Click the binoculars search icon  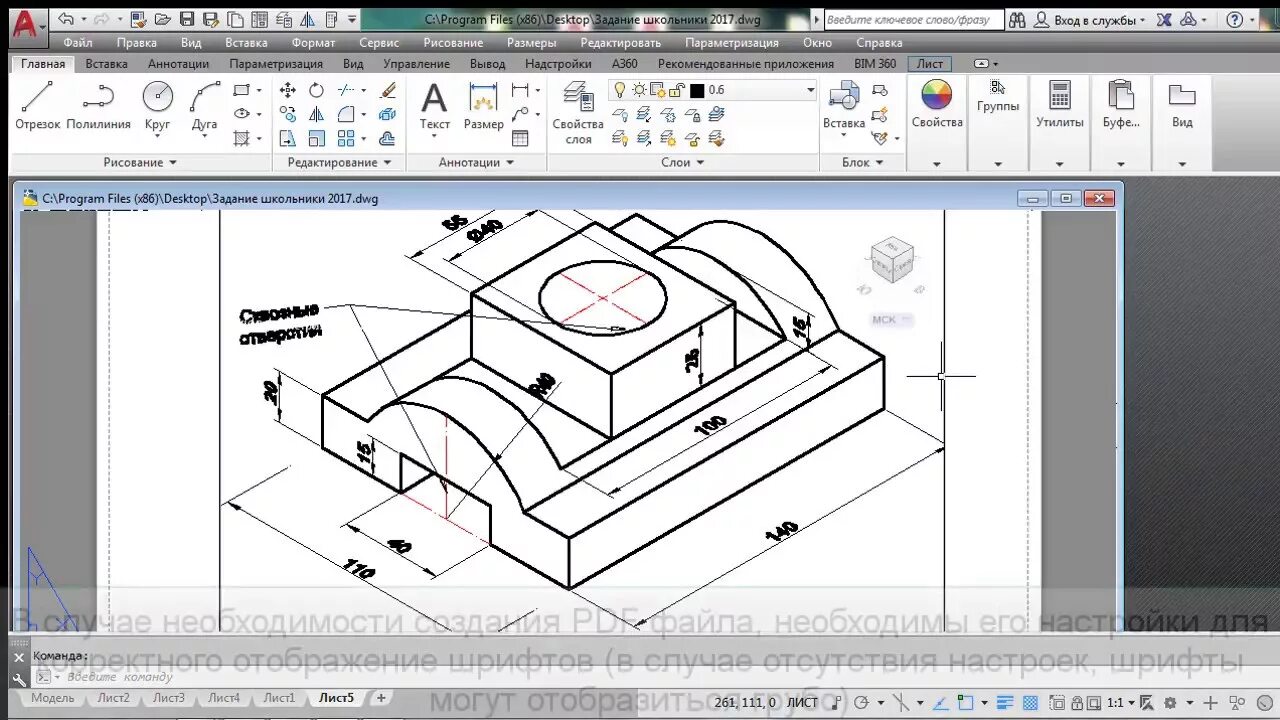[x=1017, y=19]
